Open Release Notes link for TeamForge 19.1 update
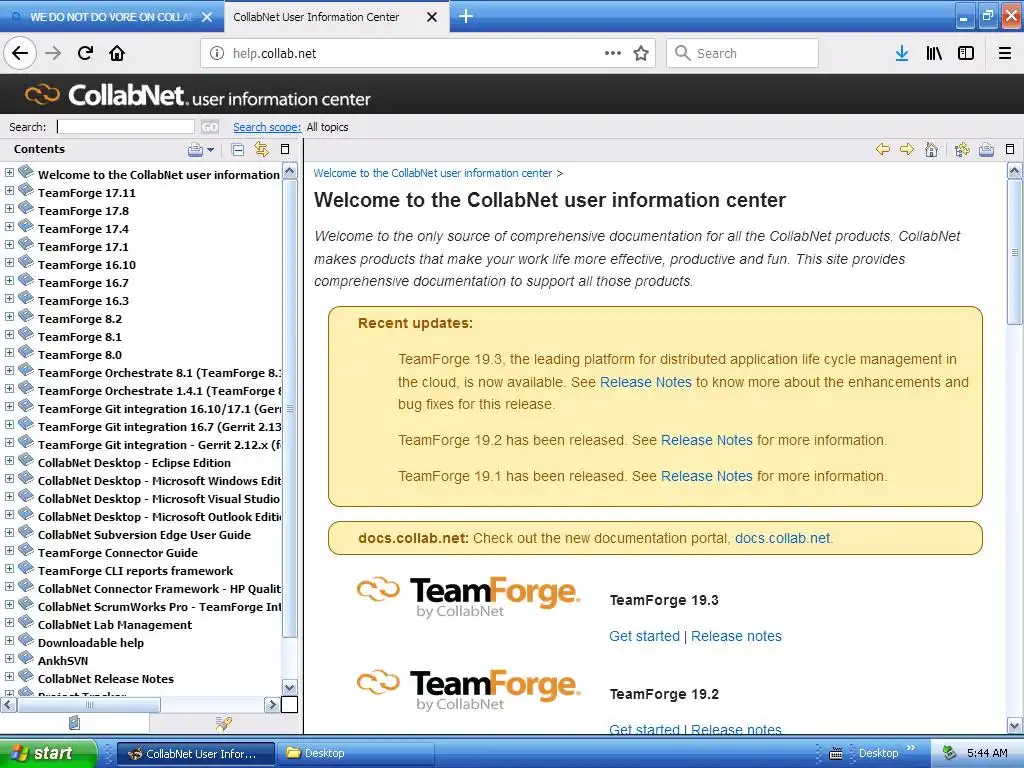Viewport: 1024px width, 768px height. point(707,476)
